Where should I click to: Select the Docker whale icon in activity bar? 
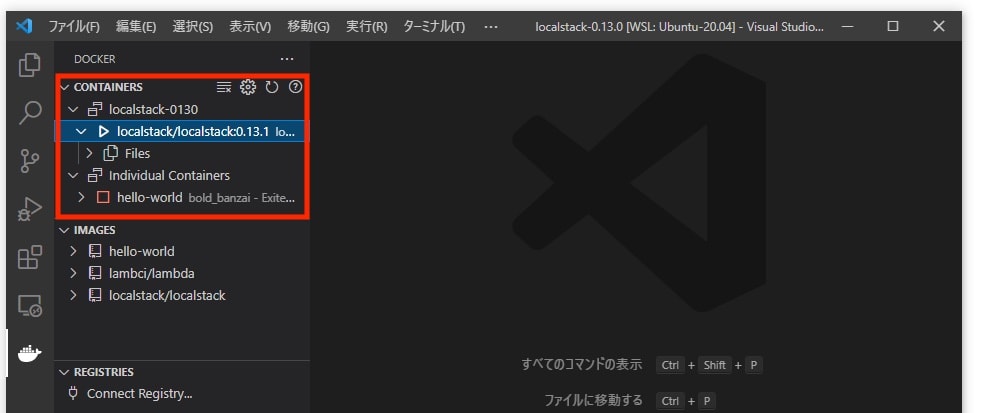point(29,353)
